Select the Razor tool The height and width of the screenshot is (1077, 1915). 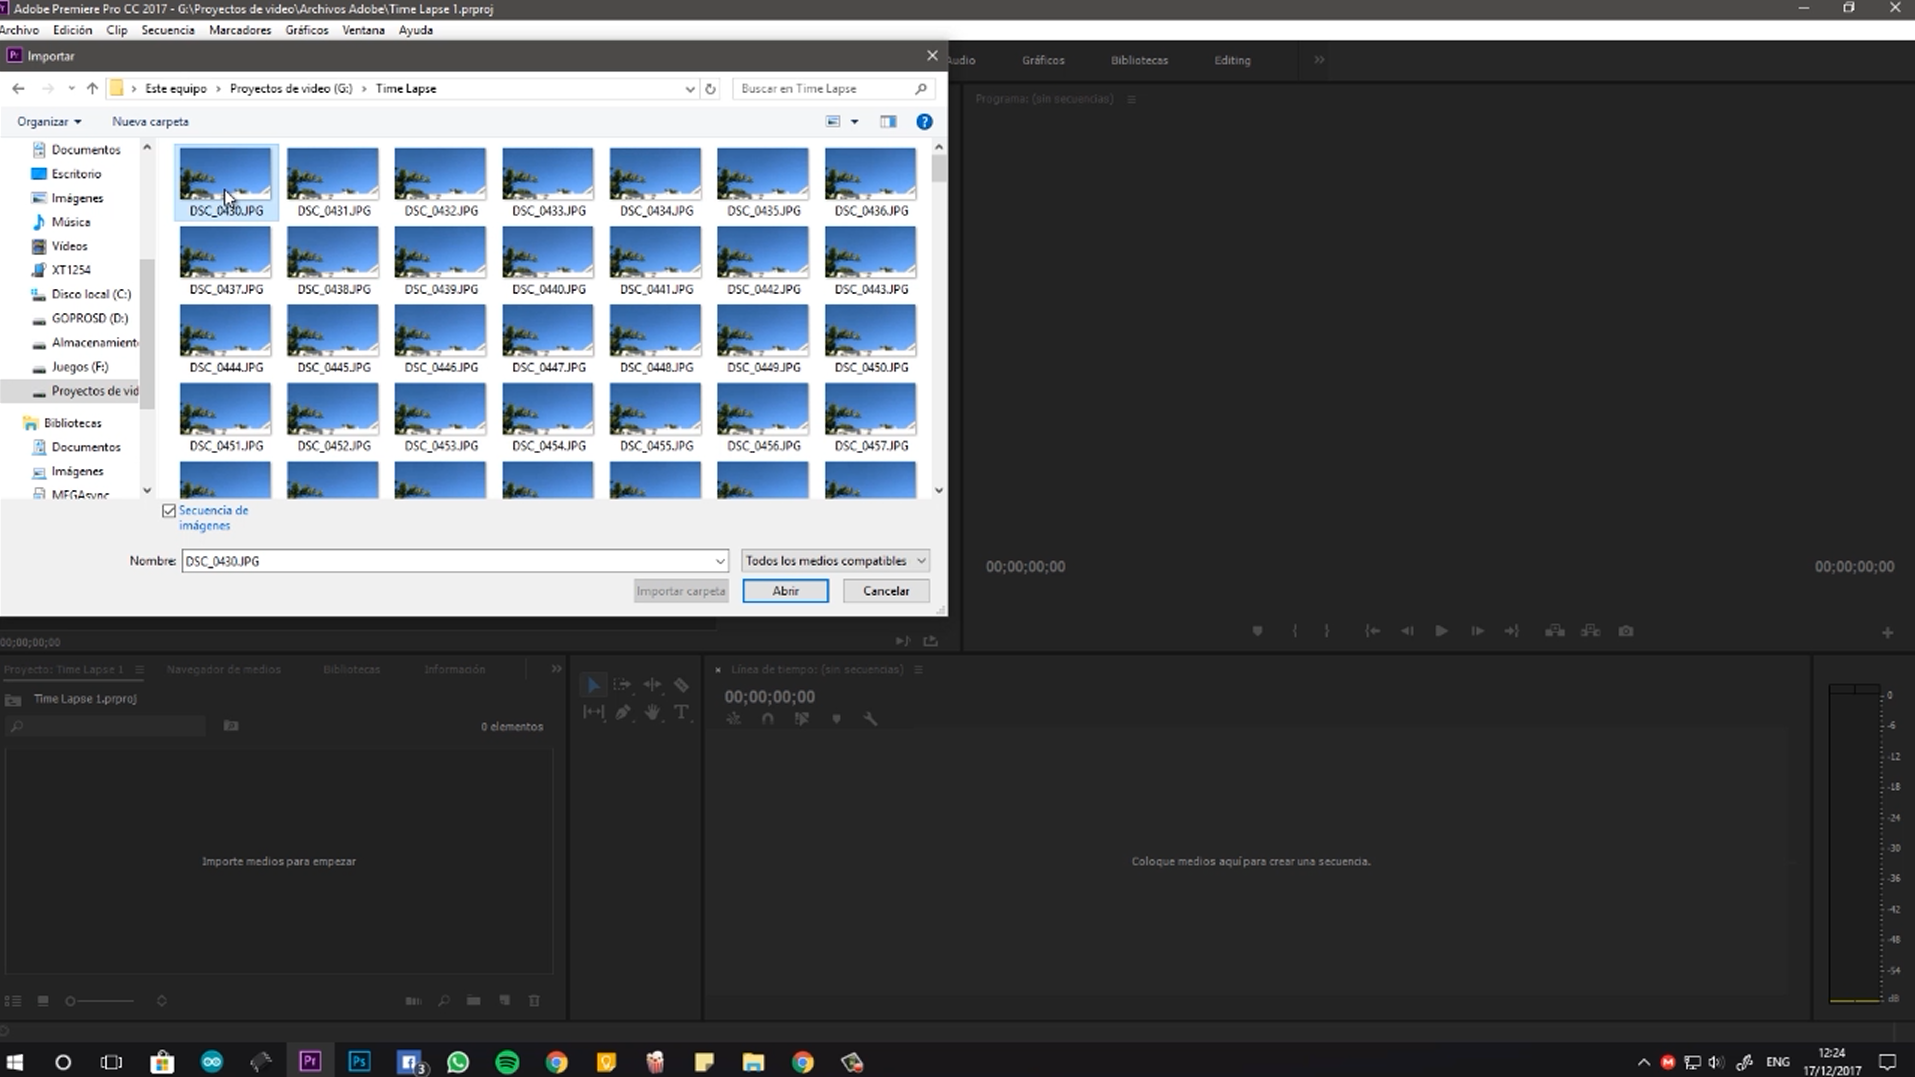681,685
